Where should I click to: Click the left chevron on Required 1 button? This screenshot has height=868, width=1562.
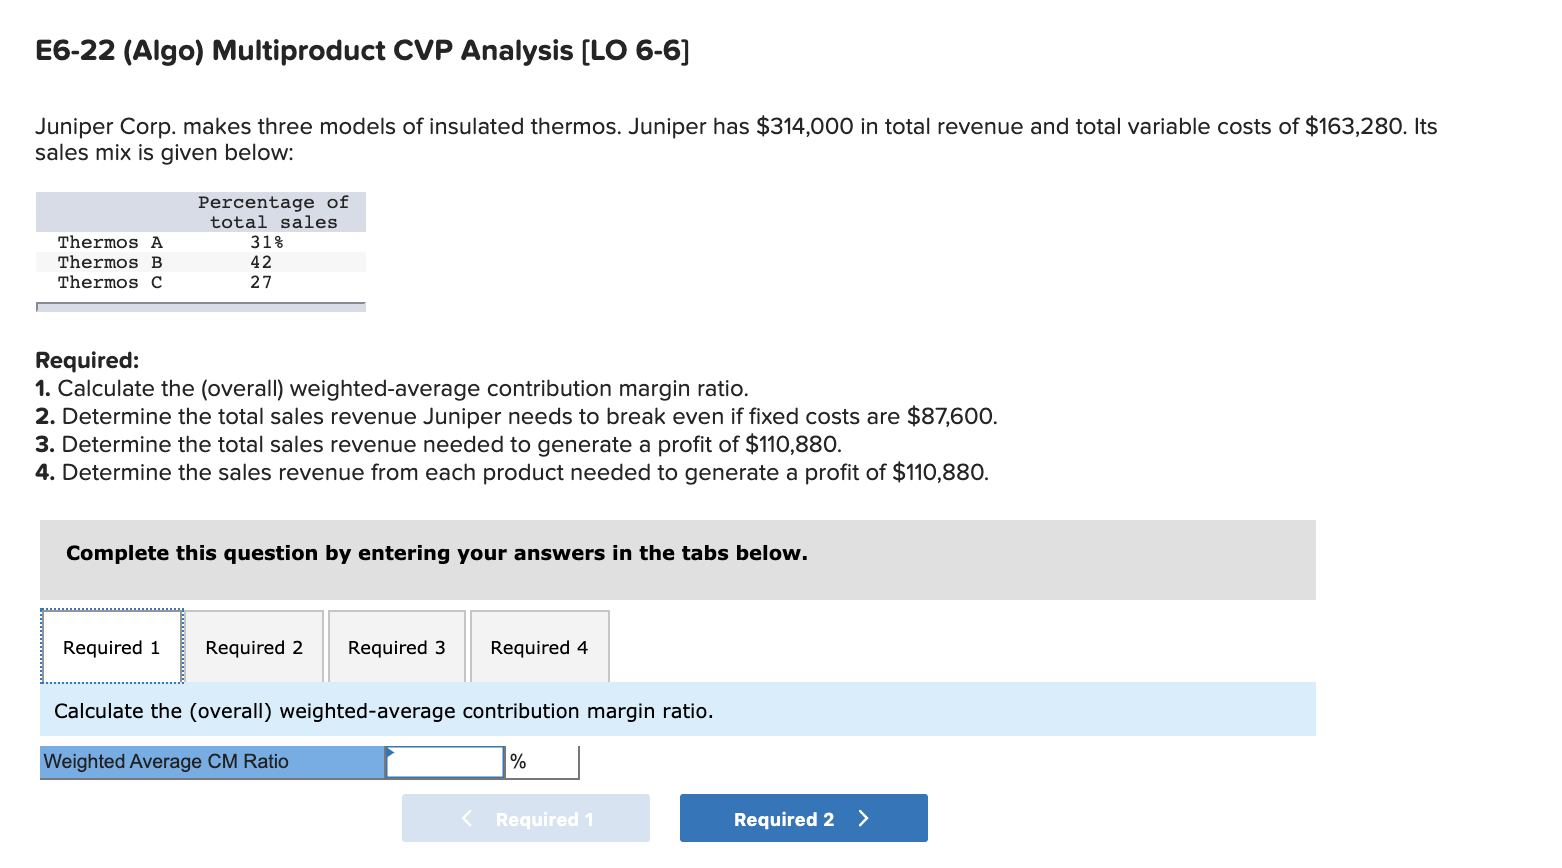click(466, 818)
